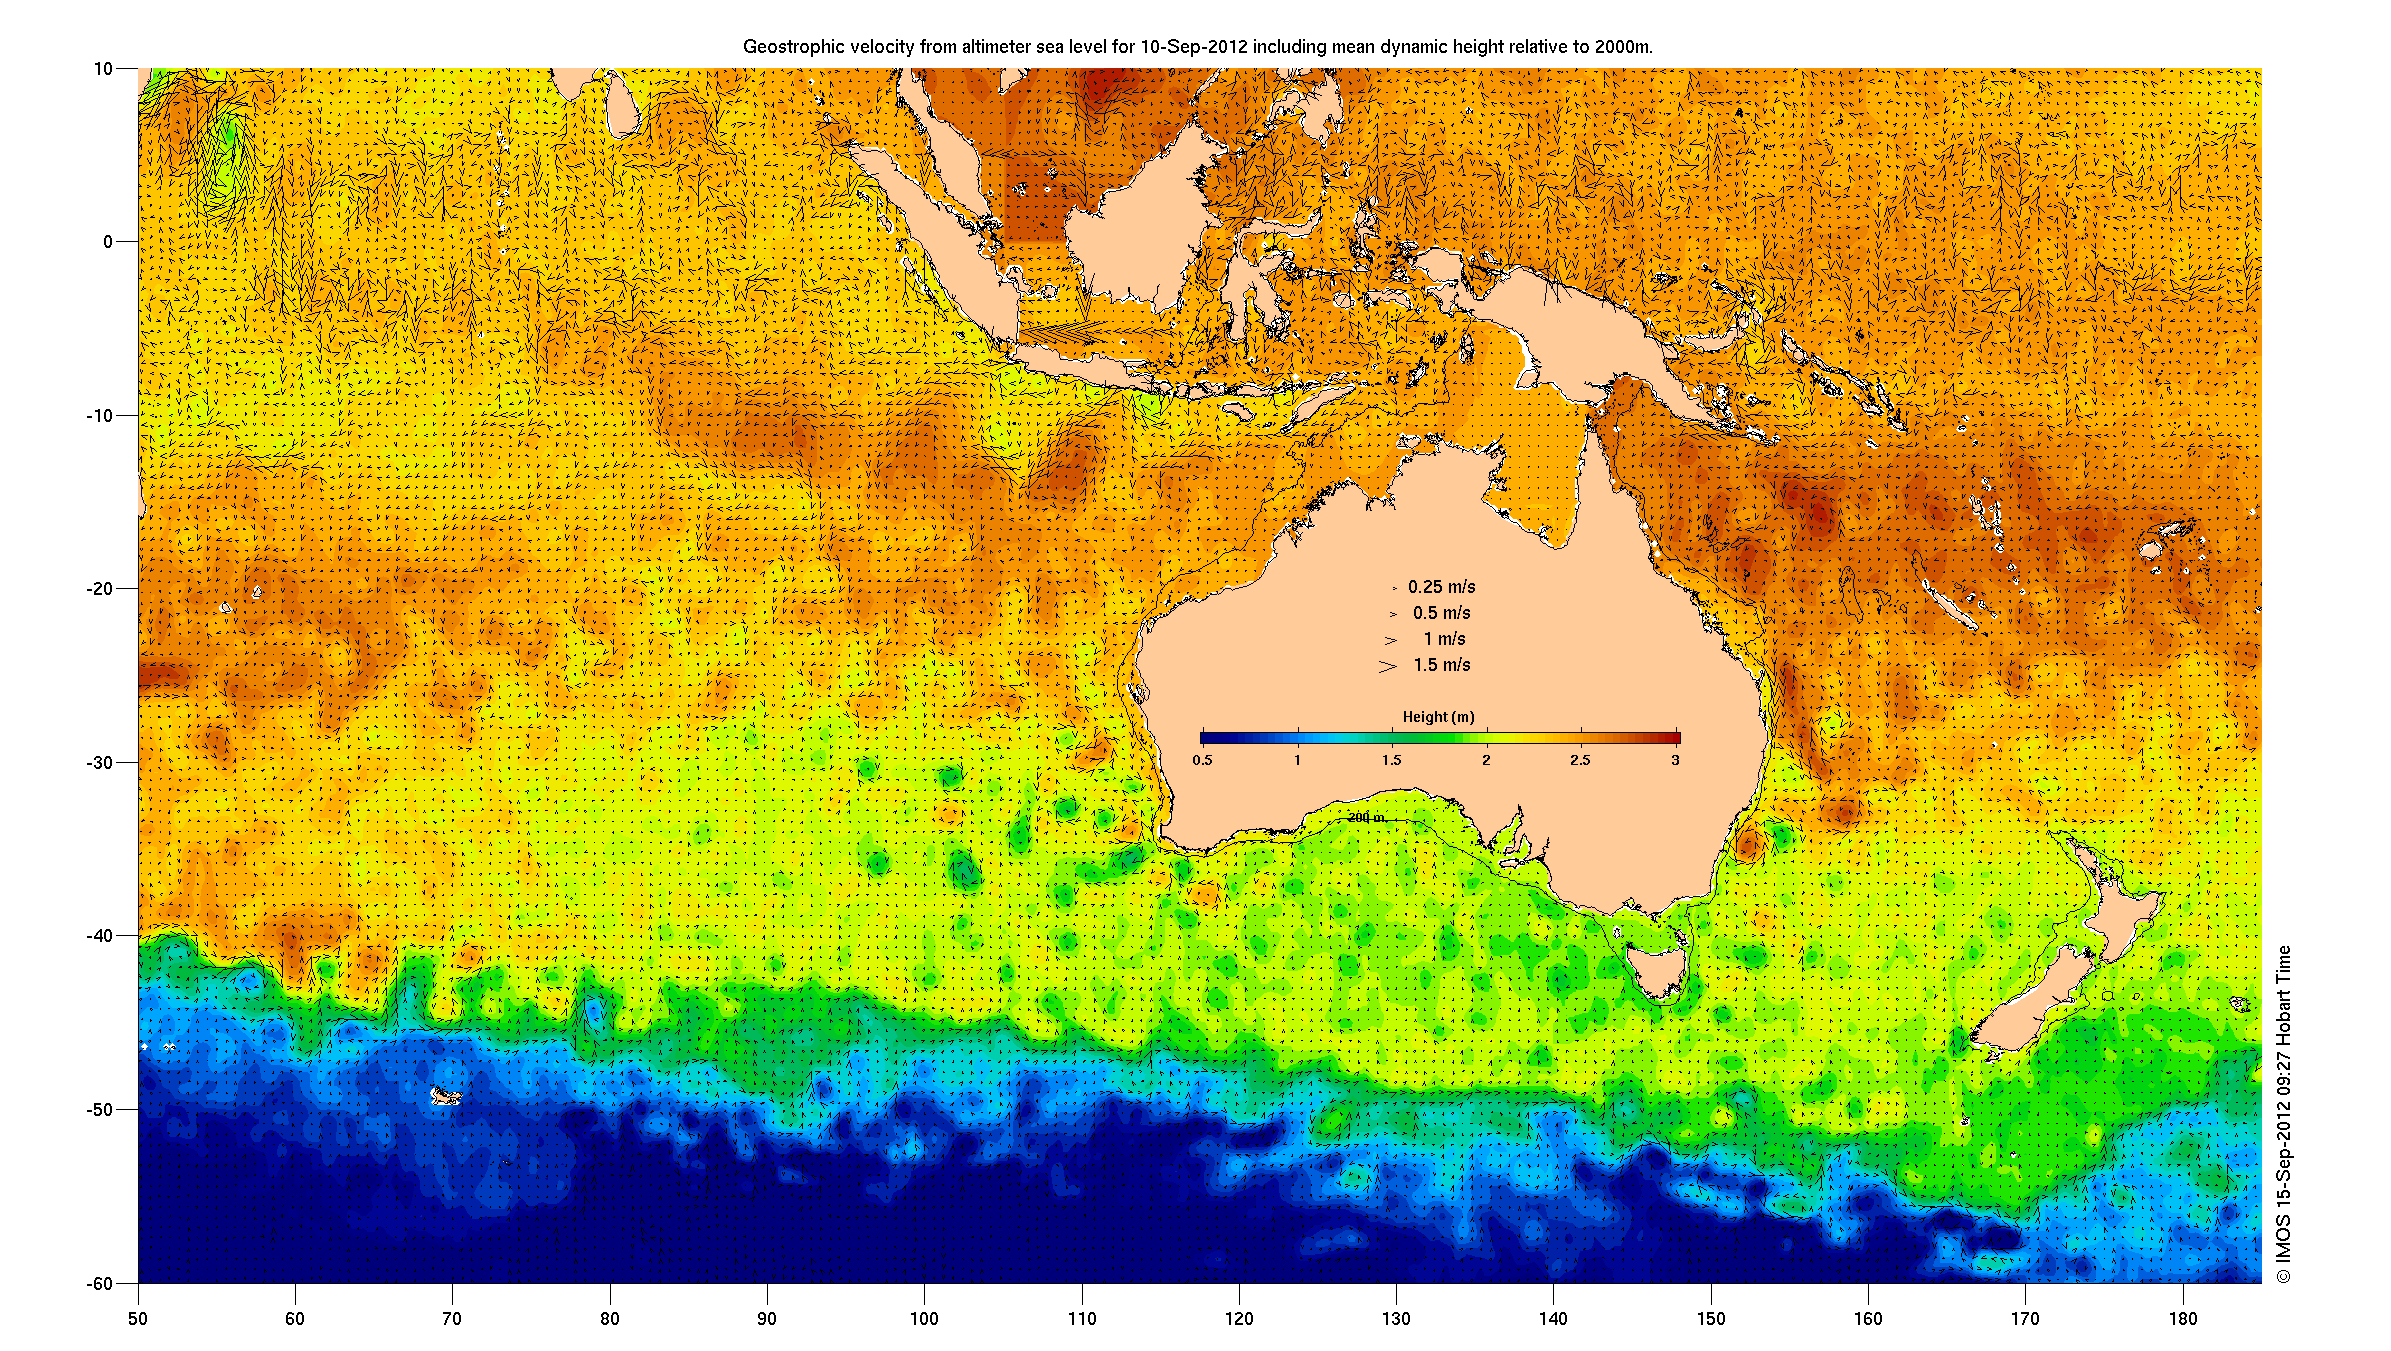Screen dimensions: 2391x1351
Task: Click longitude axis tick label 180
Action: [x=2183, y=1318]
